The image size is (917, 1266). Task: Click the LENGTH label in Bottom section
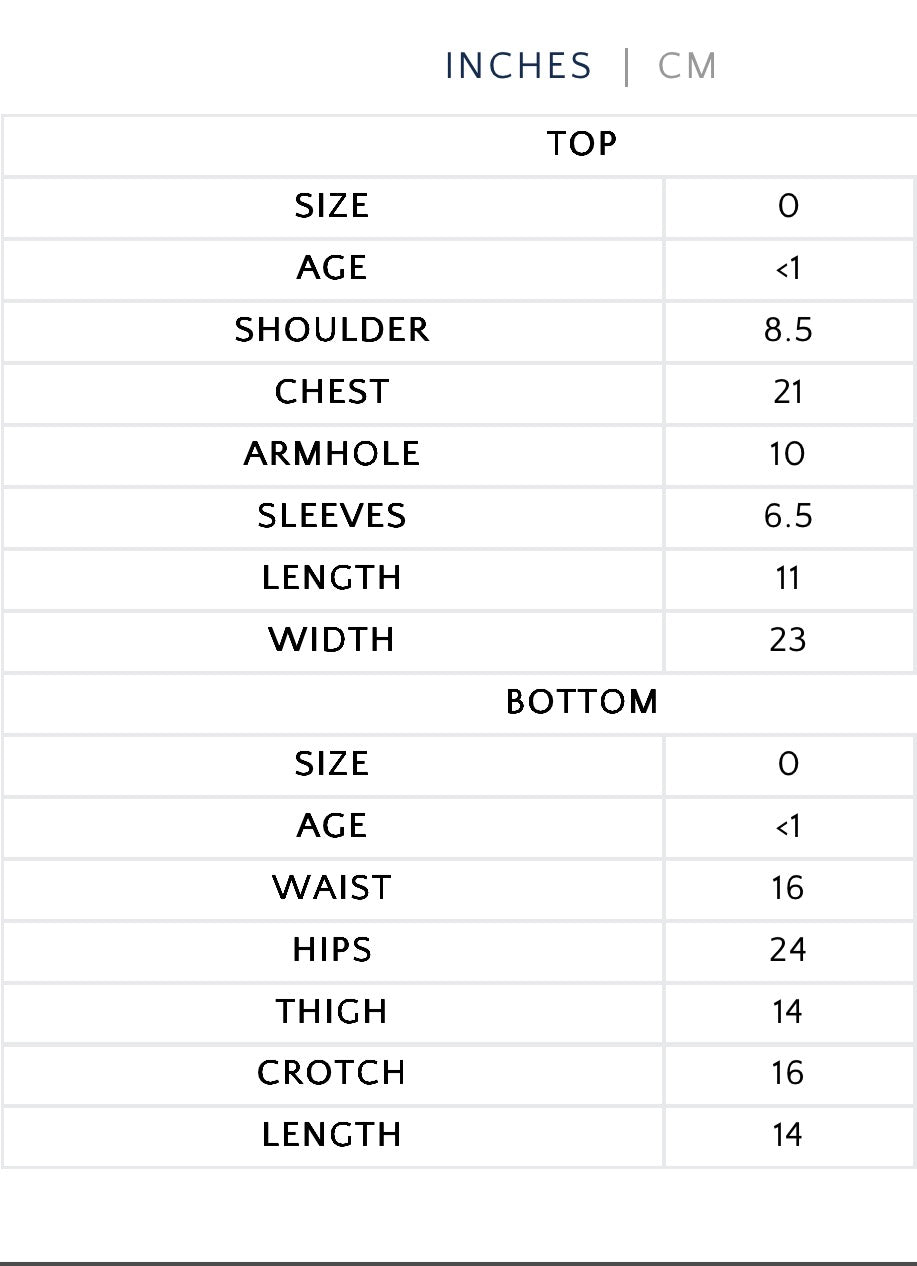point(332,1135)
